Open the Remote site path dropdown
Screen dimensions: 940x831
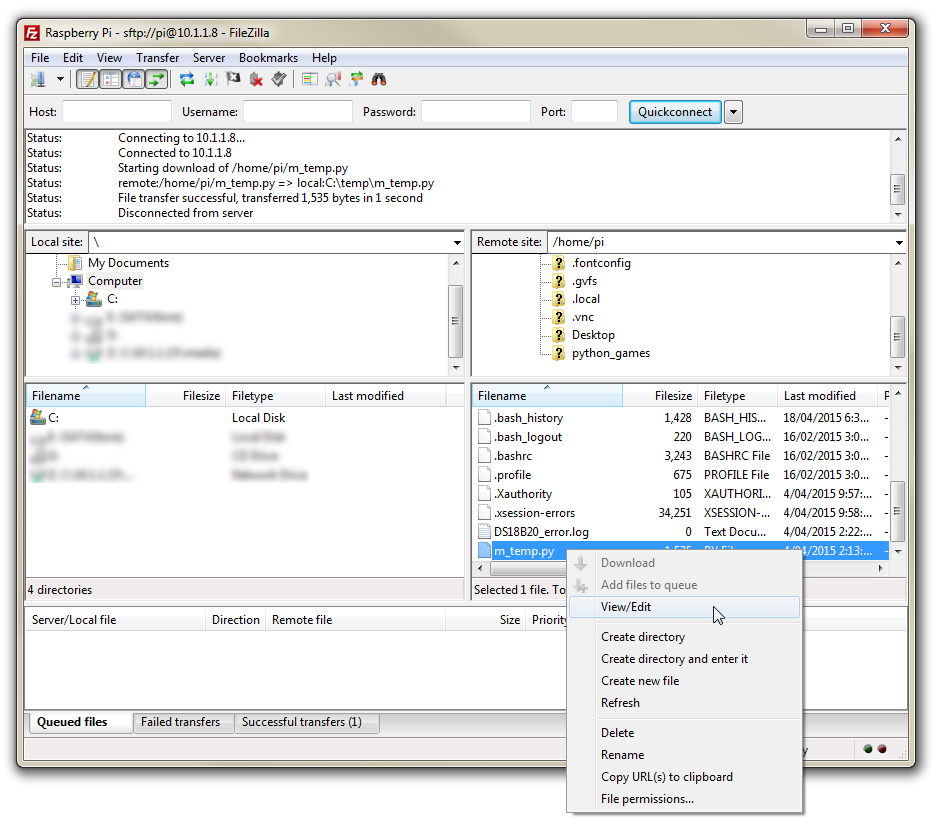click(x=898, y=241)
